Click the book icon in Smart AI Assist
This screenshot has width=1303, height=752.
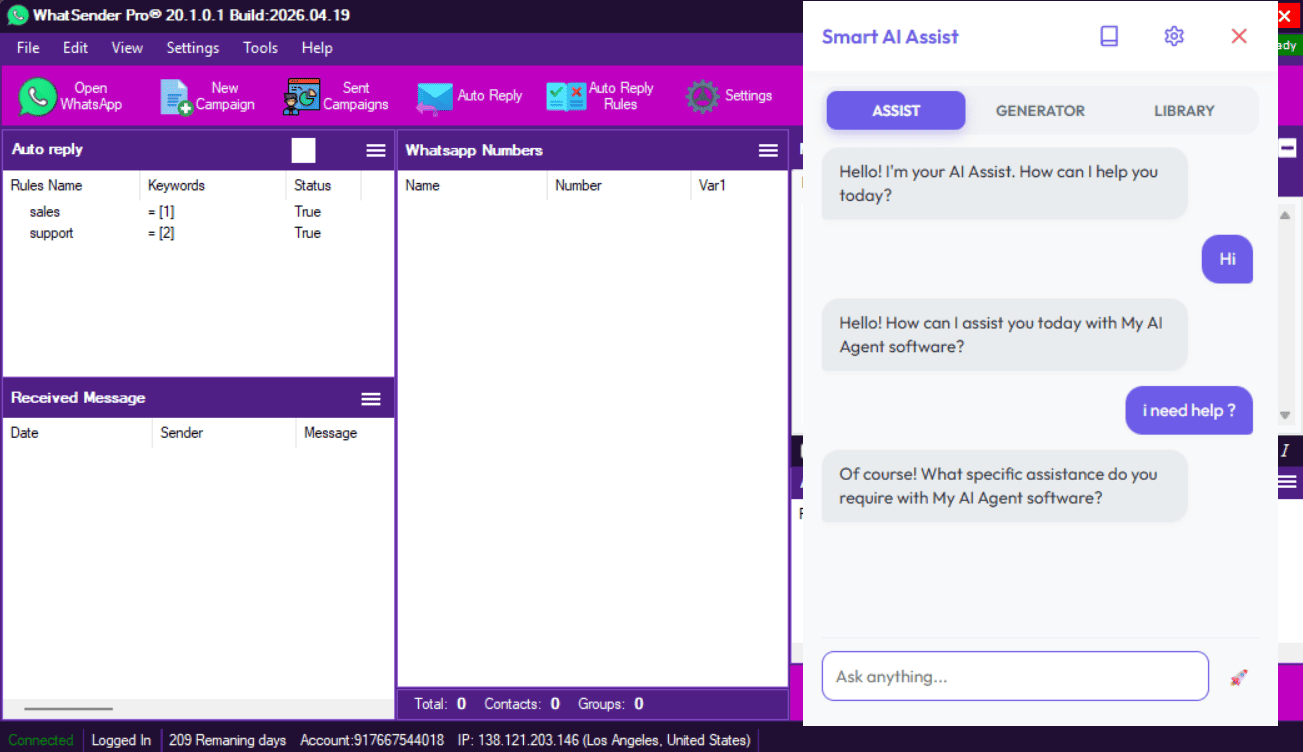(x=1109, y=36)
